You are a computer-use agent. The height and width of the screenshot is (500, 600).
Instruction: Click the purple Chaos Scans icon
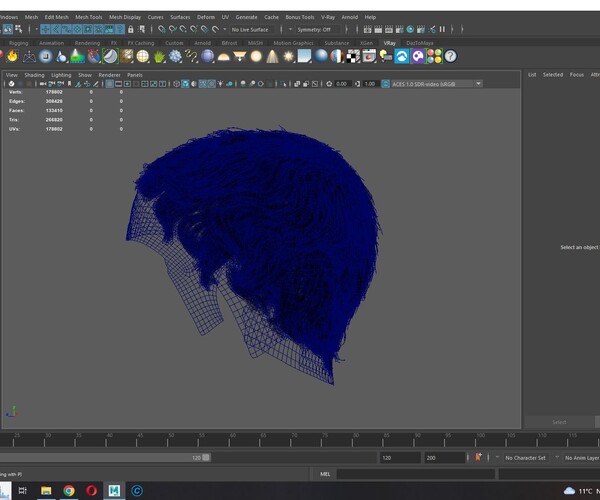coord(418,56)
